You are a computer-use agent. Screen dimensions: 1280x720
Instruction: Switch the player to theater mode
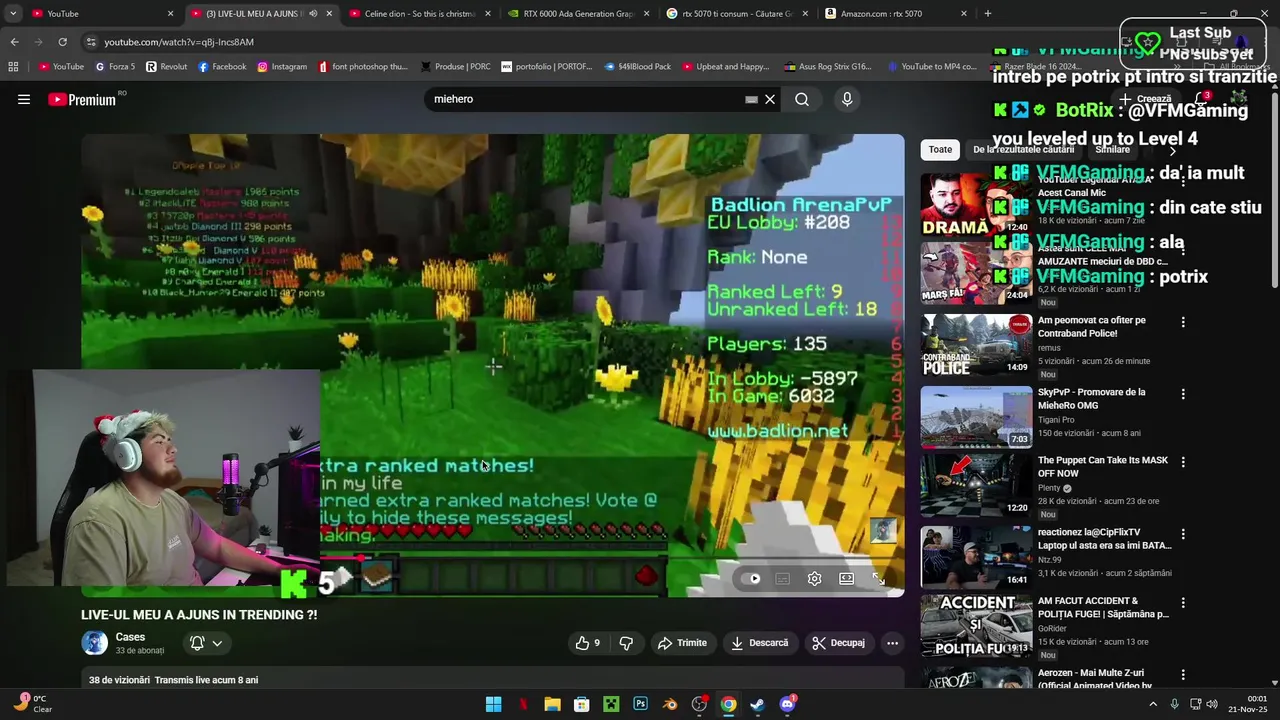coord(847,578)
